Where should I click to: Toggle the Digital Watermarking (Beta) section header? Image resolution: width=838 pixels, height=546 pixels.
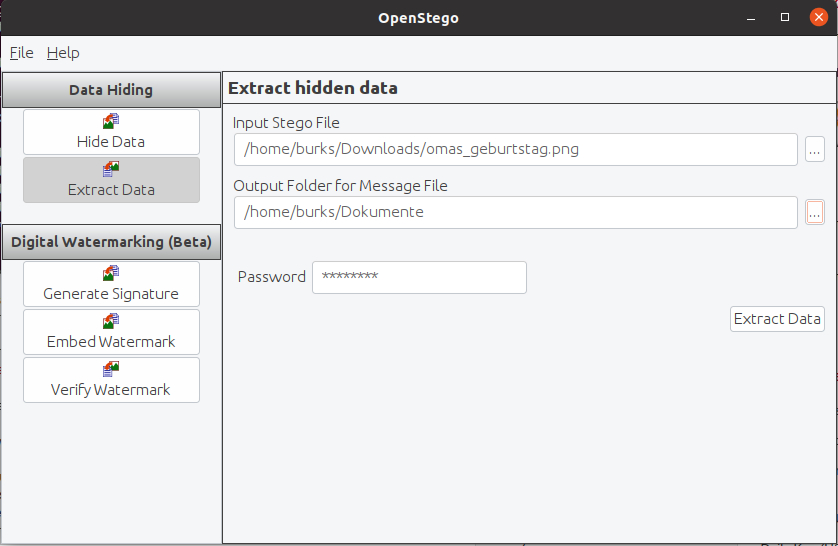point(111,242)
